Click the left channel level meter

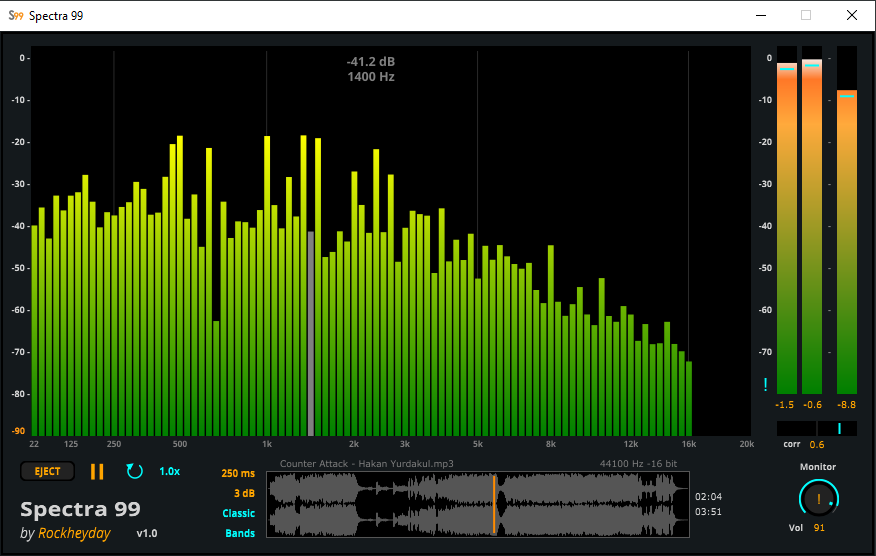[787, 230]
